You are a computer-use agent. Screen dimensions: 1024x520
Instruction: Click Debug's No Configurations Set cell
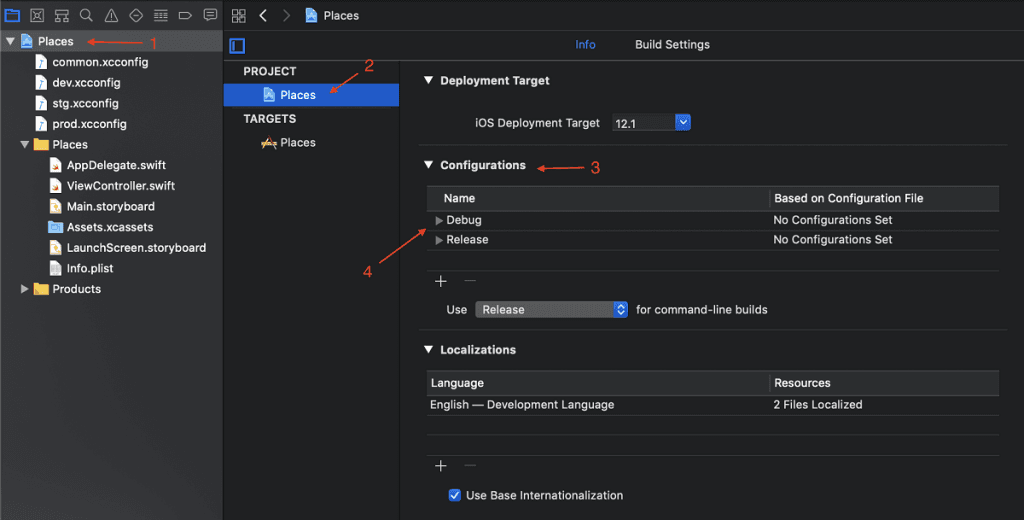coord(833,220)
